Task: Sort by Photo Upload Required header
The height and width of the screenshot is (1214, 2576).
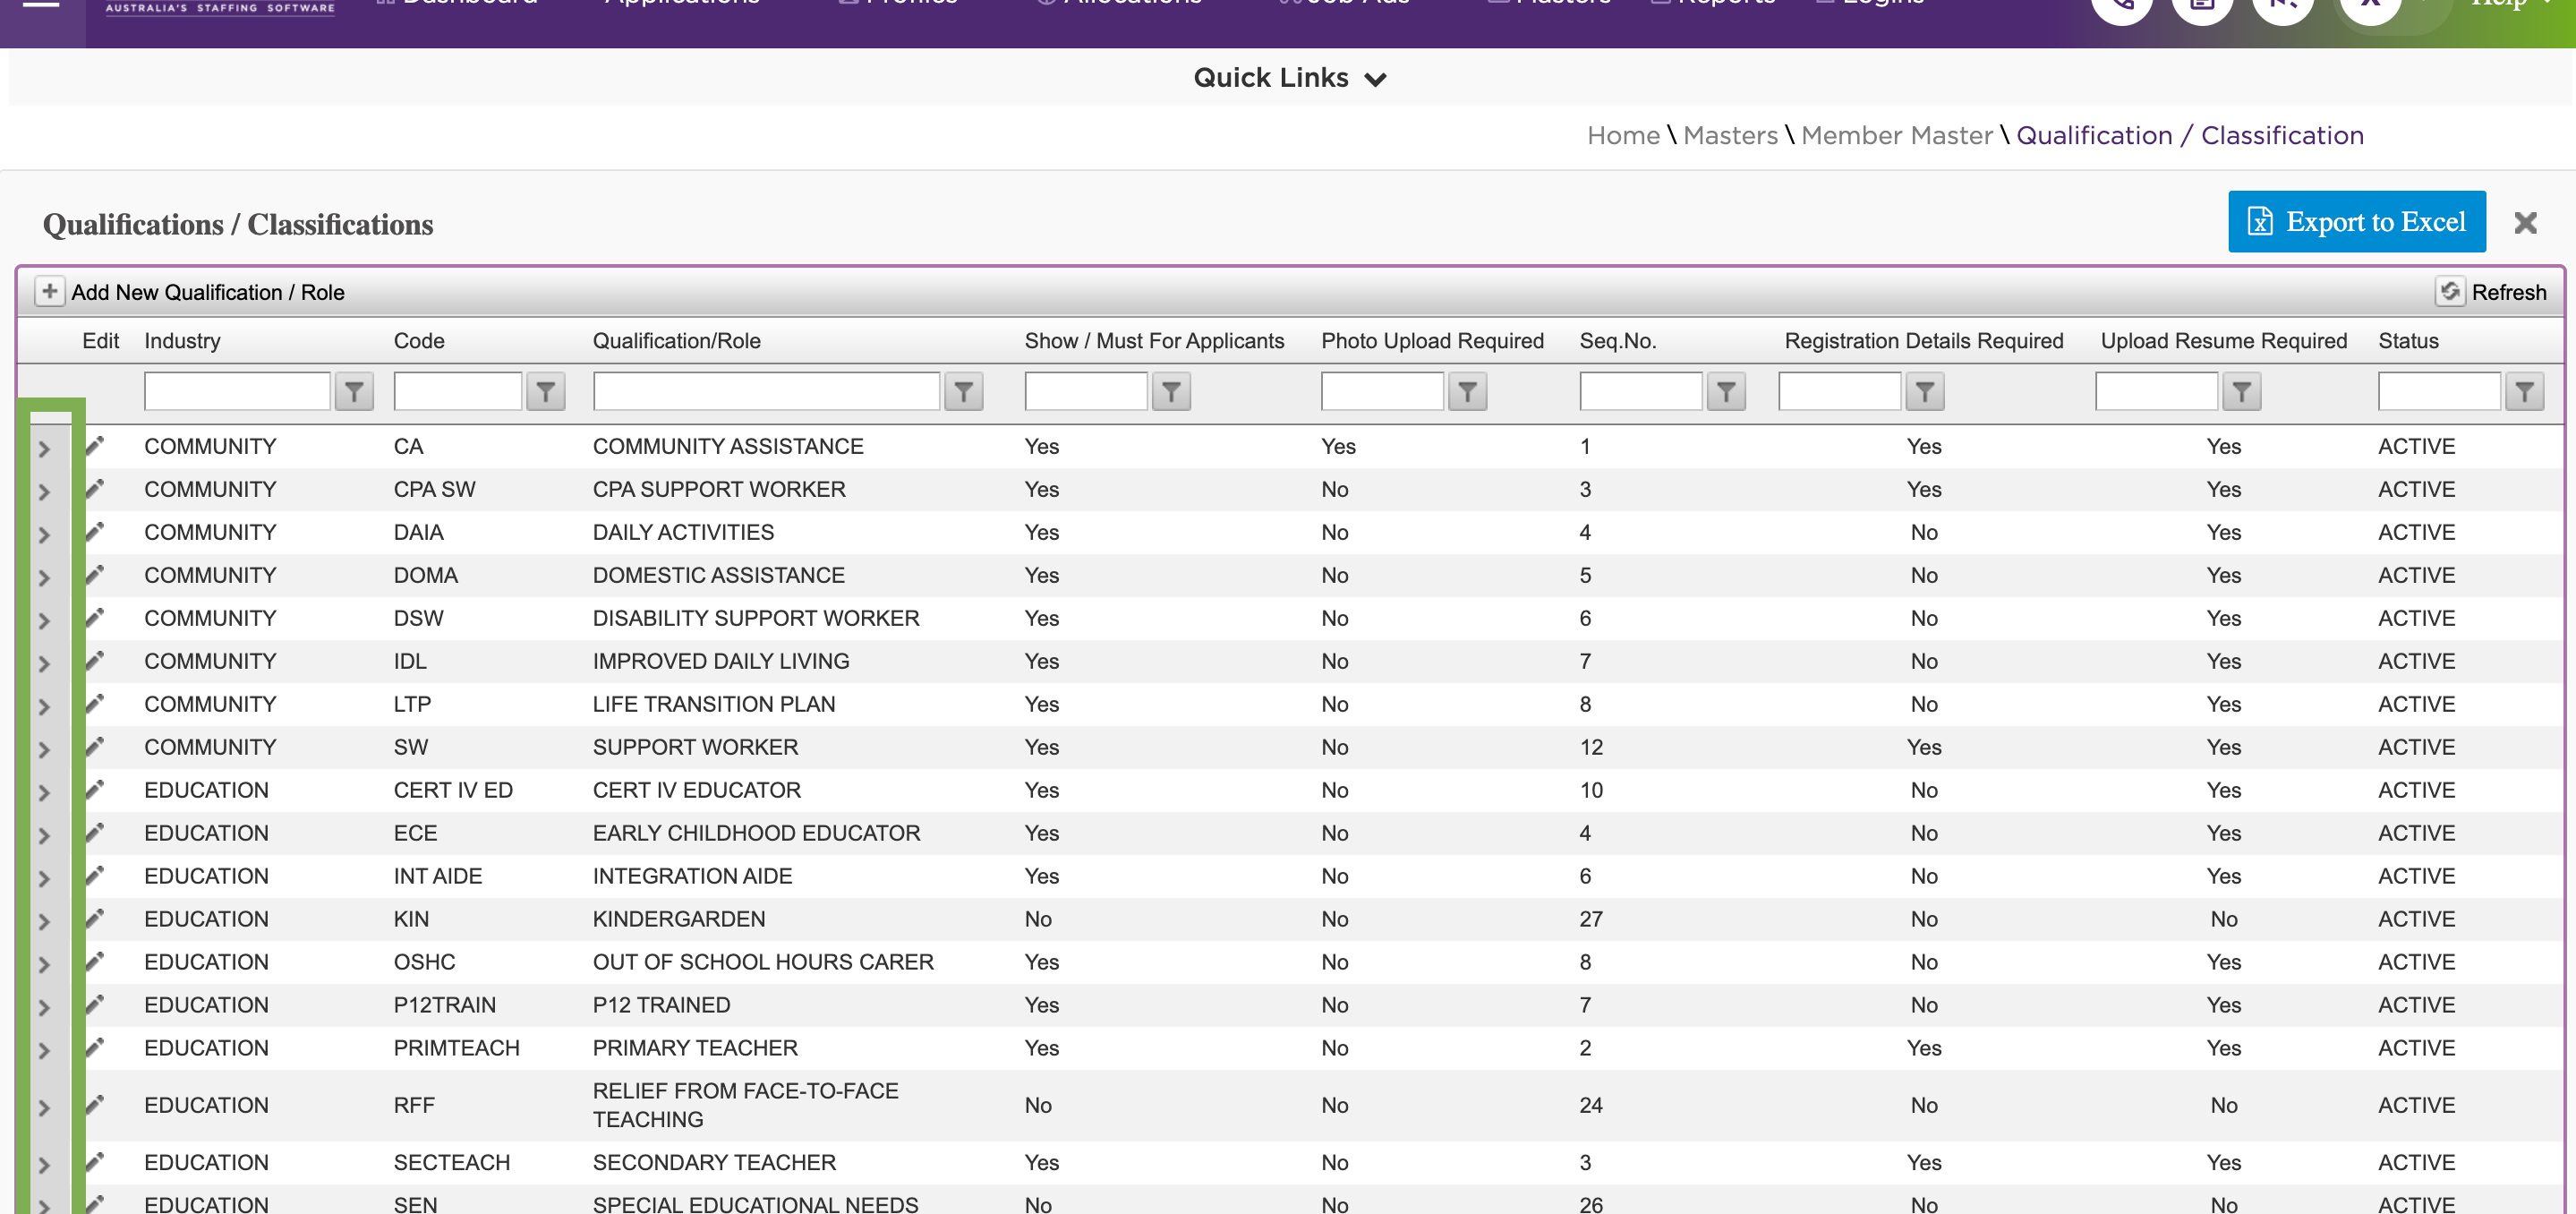Action: (x=1432, y=341)
